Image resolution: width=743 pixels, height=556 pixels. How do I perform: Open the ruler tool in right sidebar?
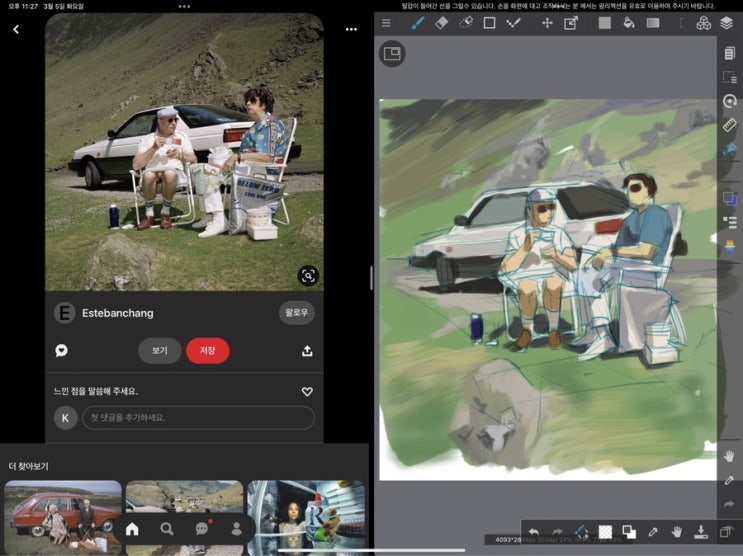730,125
